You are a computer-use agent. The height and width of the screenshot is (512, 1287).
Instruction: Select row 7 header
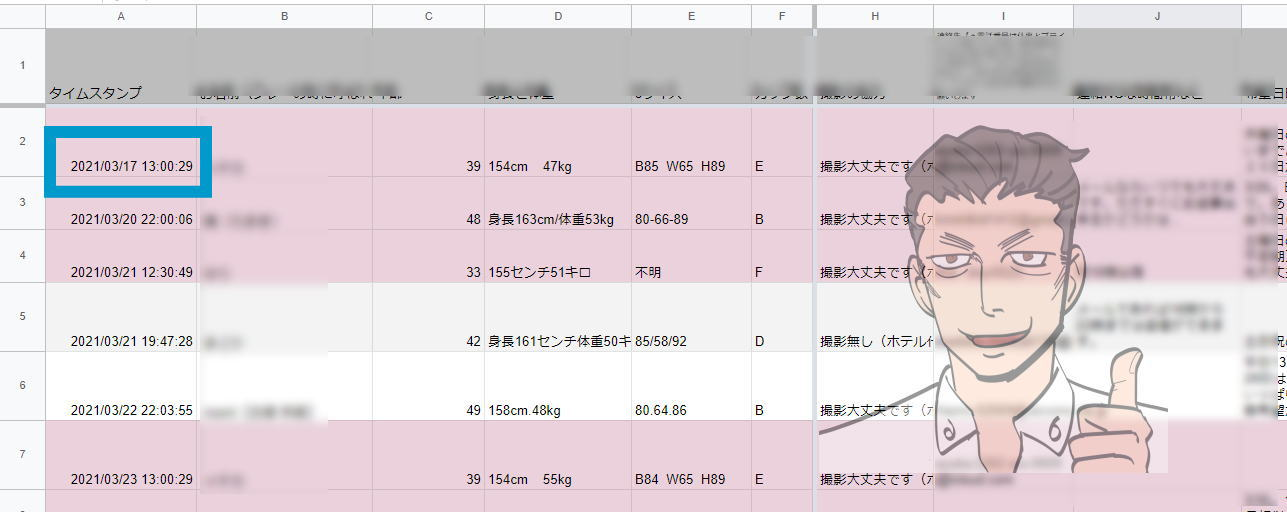point(22,454)
